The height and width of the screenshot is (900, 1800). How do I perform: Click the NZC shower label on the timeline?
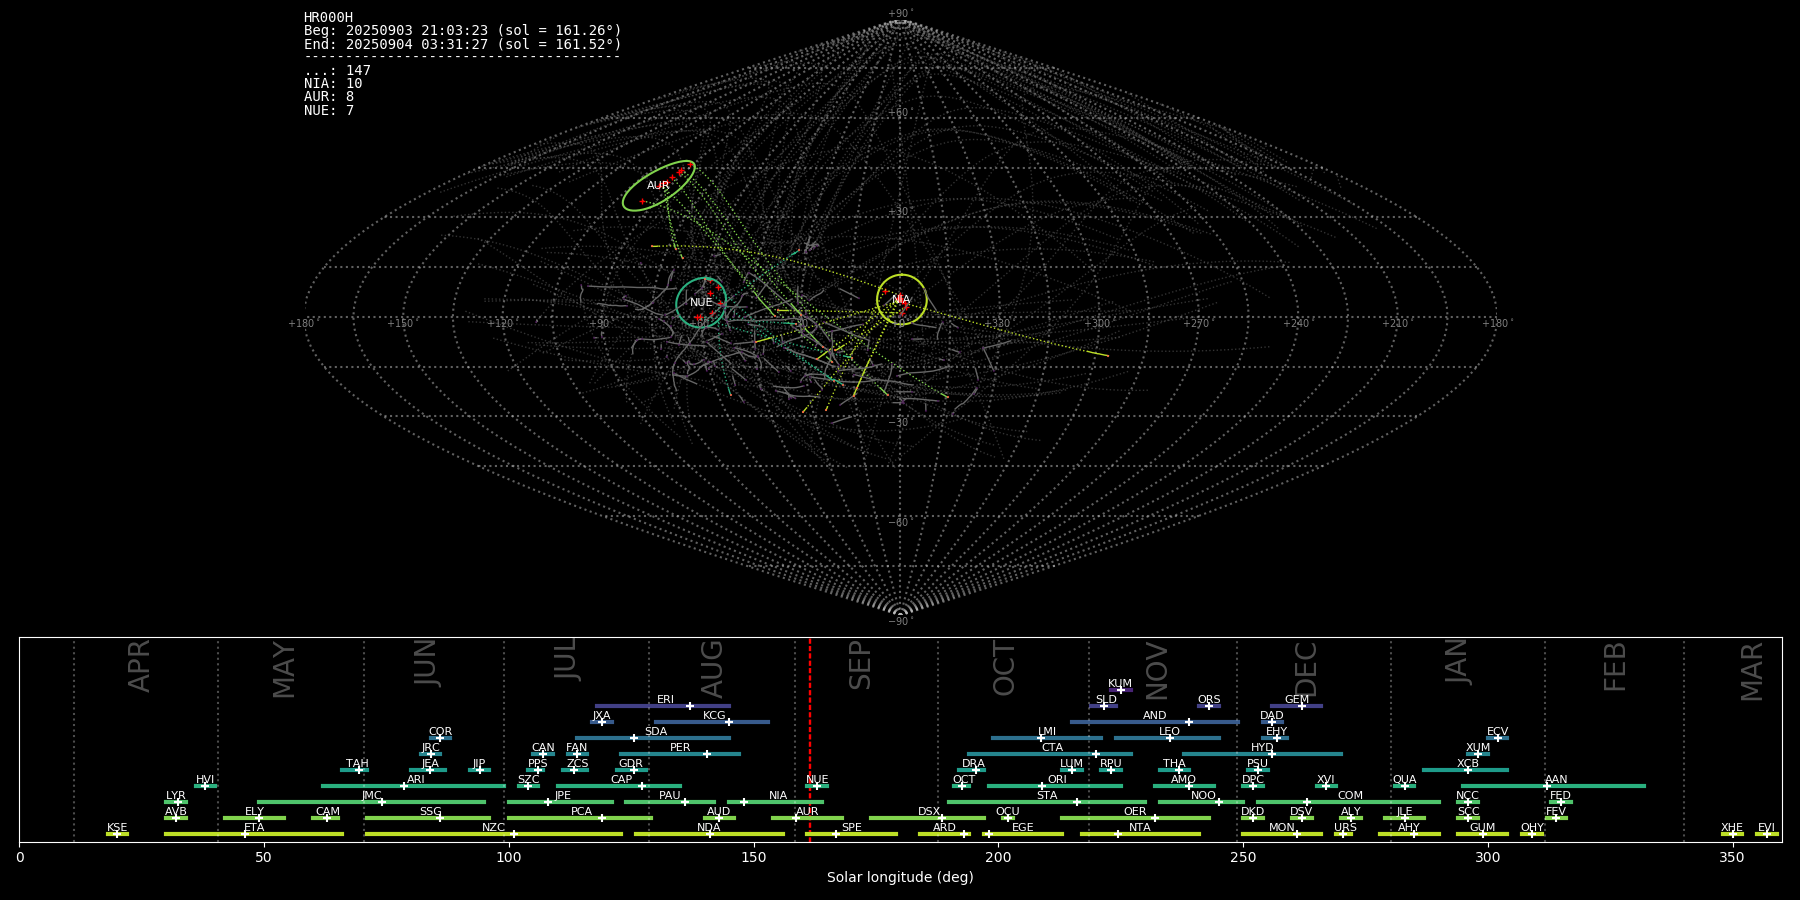pyautogui.click(x=493, y=828)
